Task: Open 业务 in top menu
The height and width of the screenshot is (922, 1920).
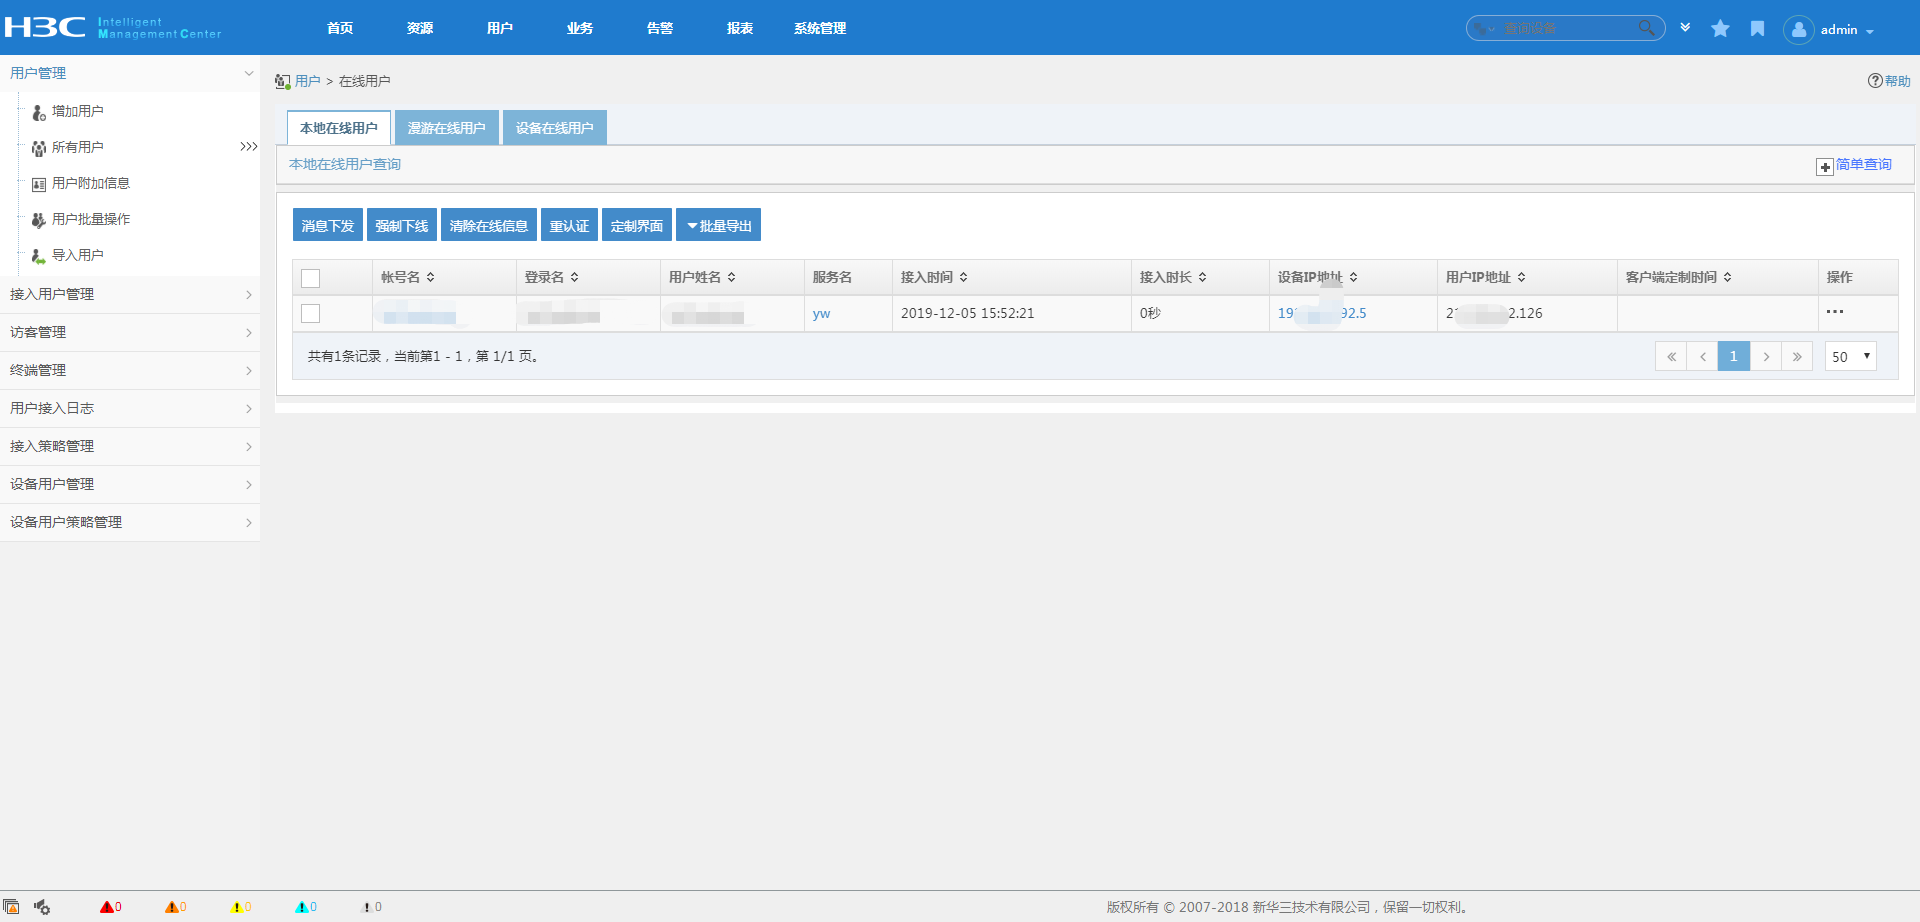Action: (x=580, y=28)
